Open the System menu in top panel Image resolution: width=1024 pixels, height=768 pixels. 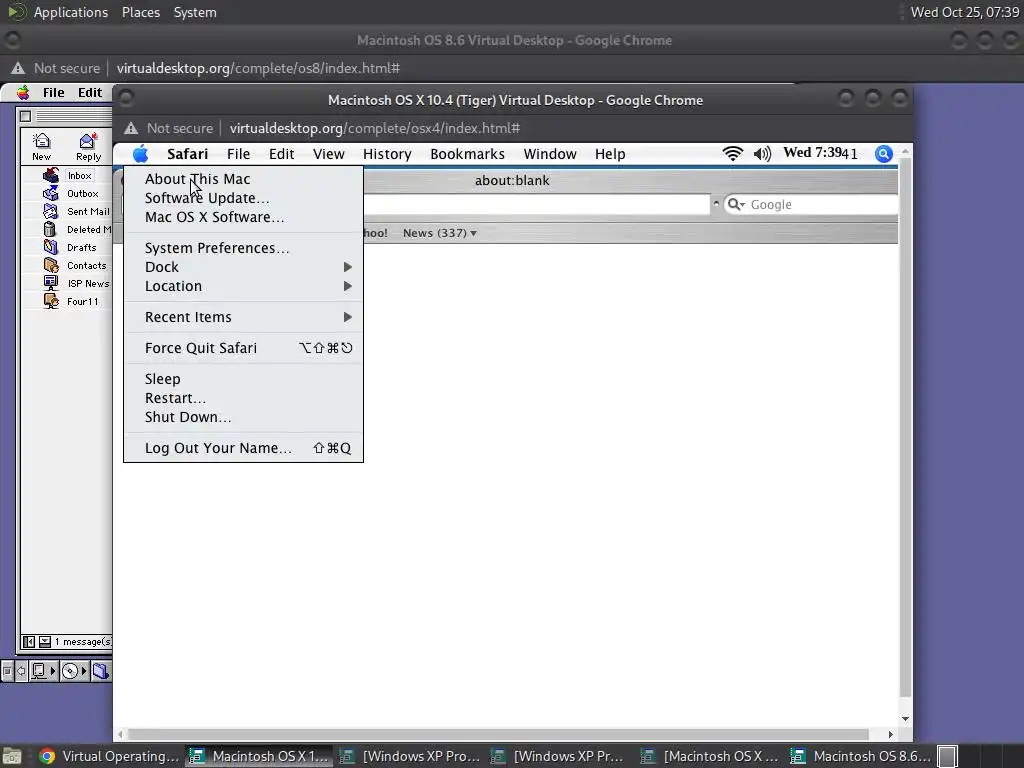pos(195,12)
